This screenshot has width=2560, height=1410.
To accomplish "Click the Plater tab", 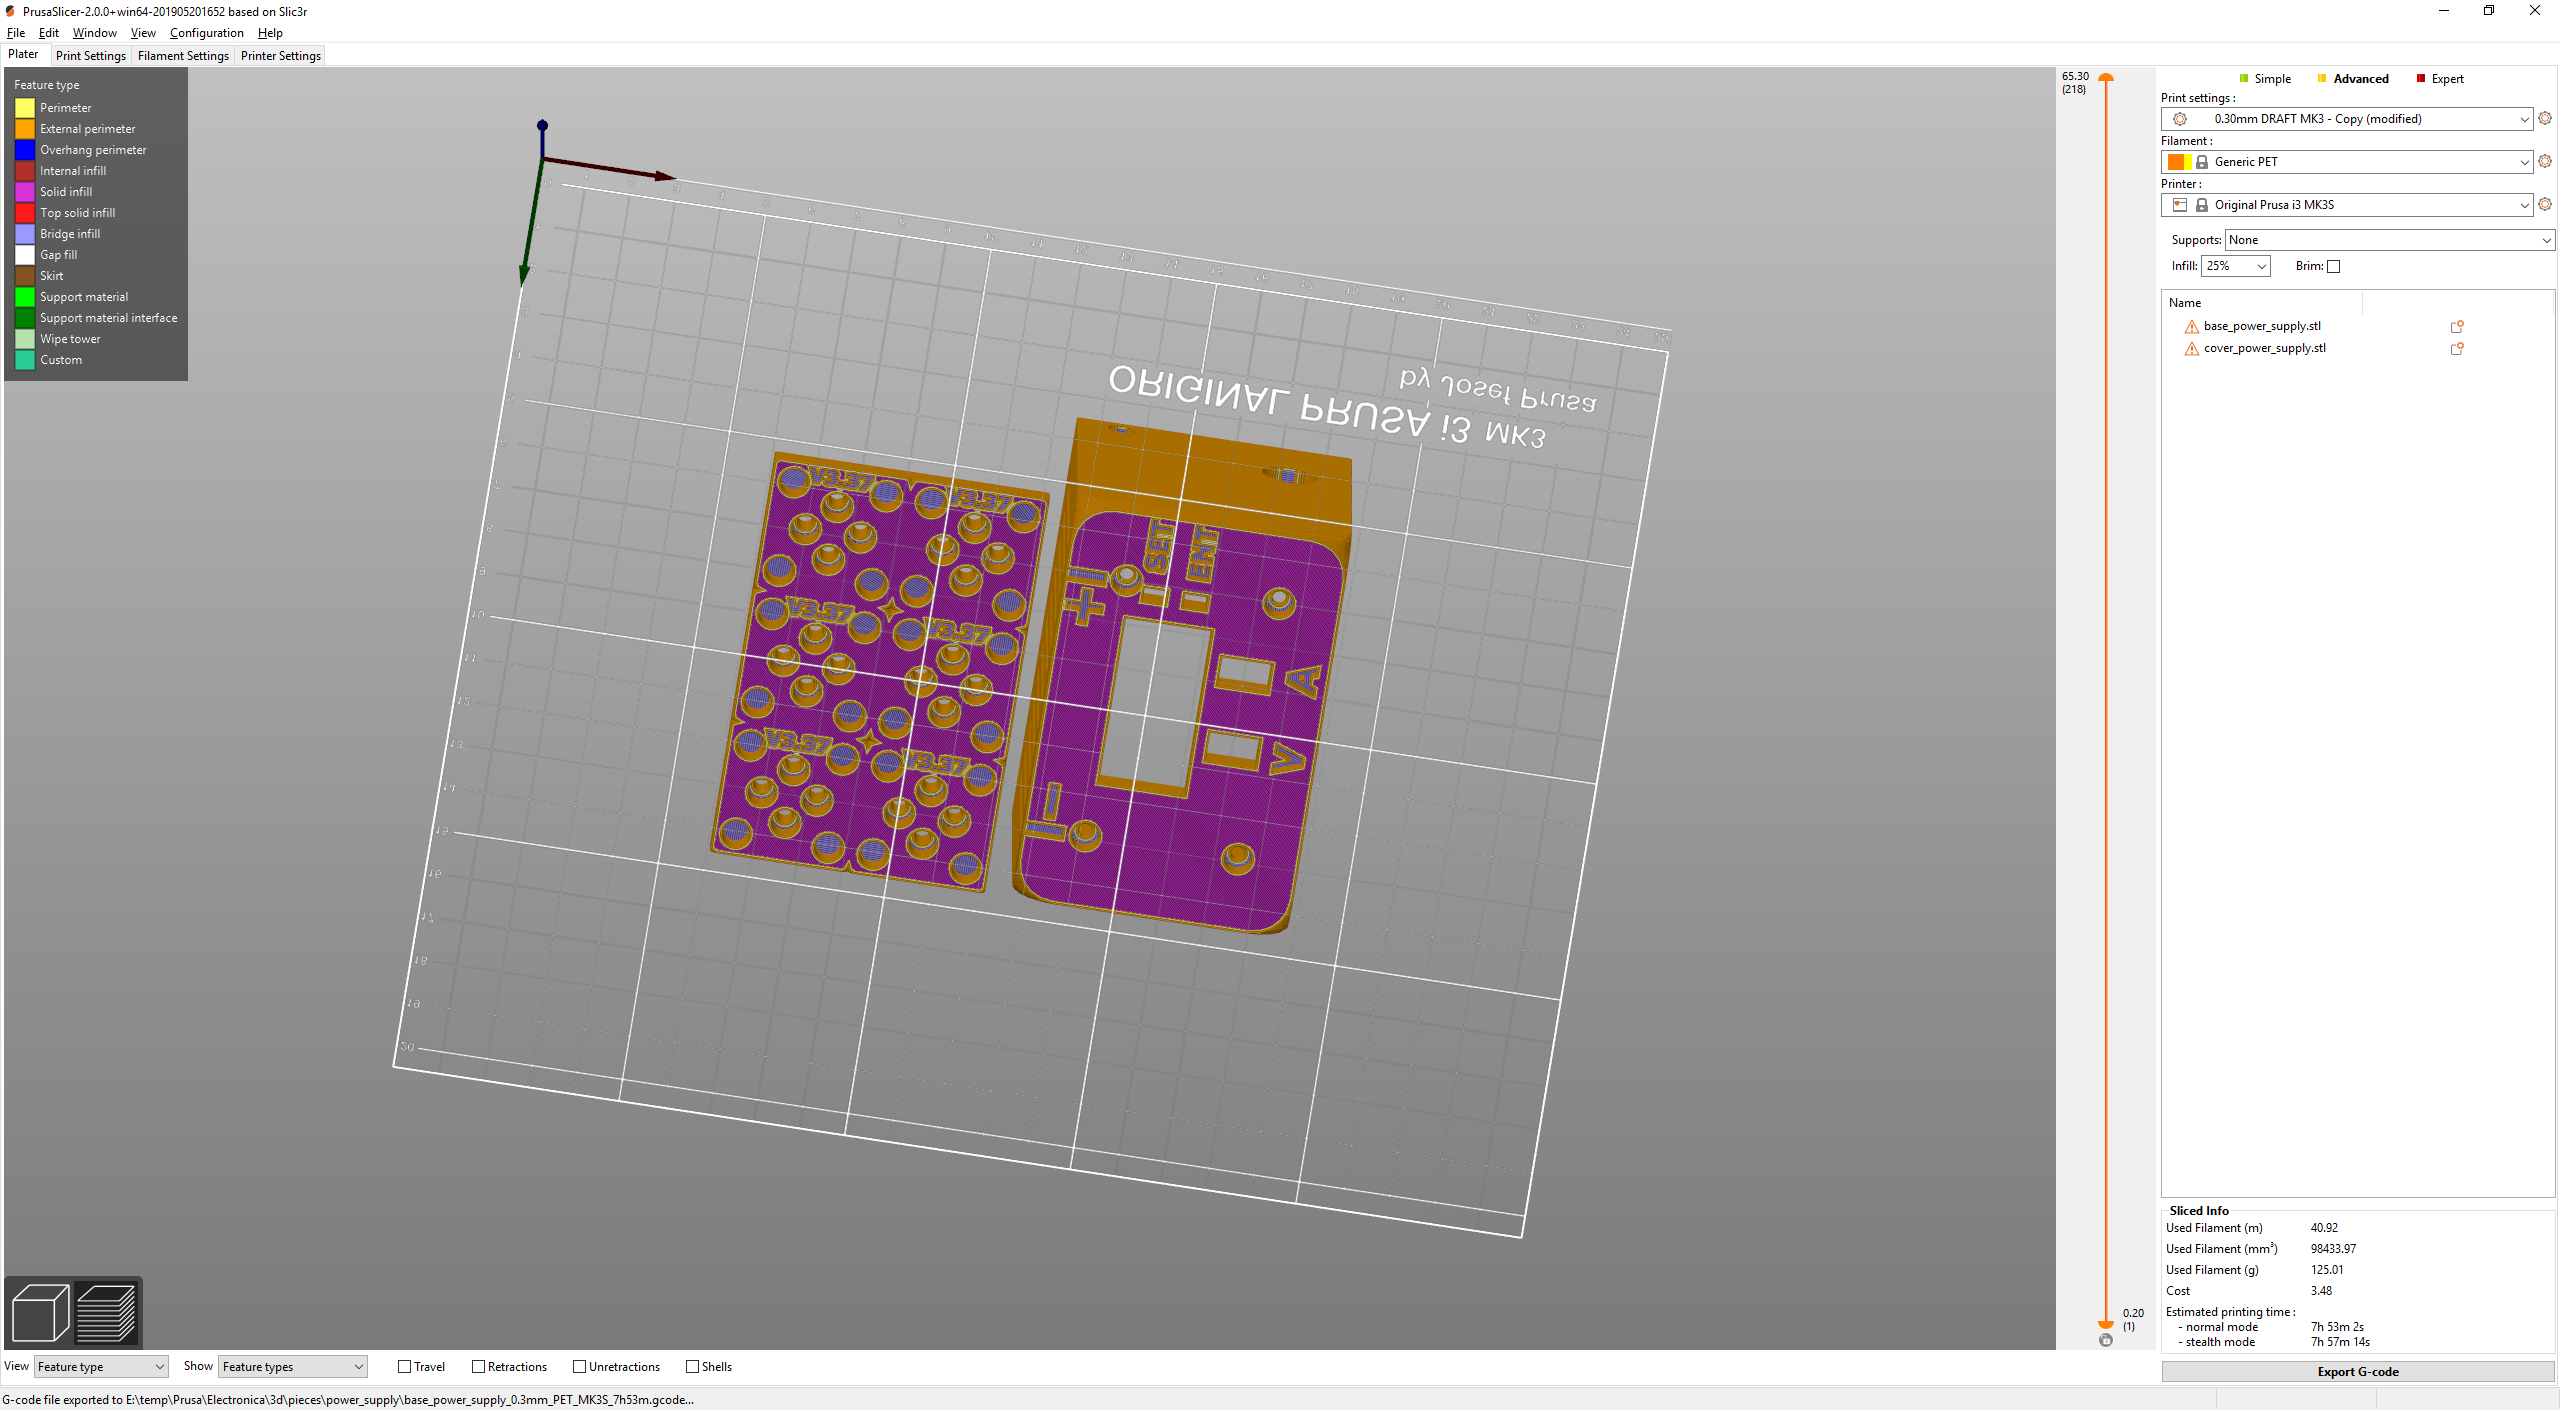I will [x=24, y=54].
